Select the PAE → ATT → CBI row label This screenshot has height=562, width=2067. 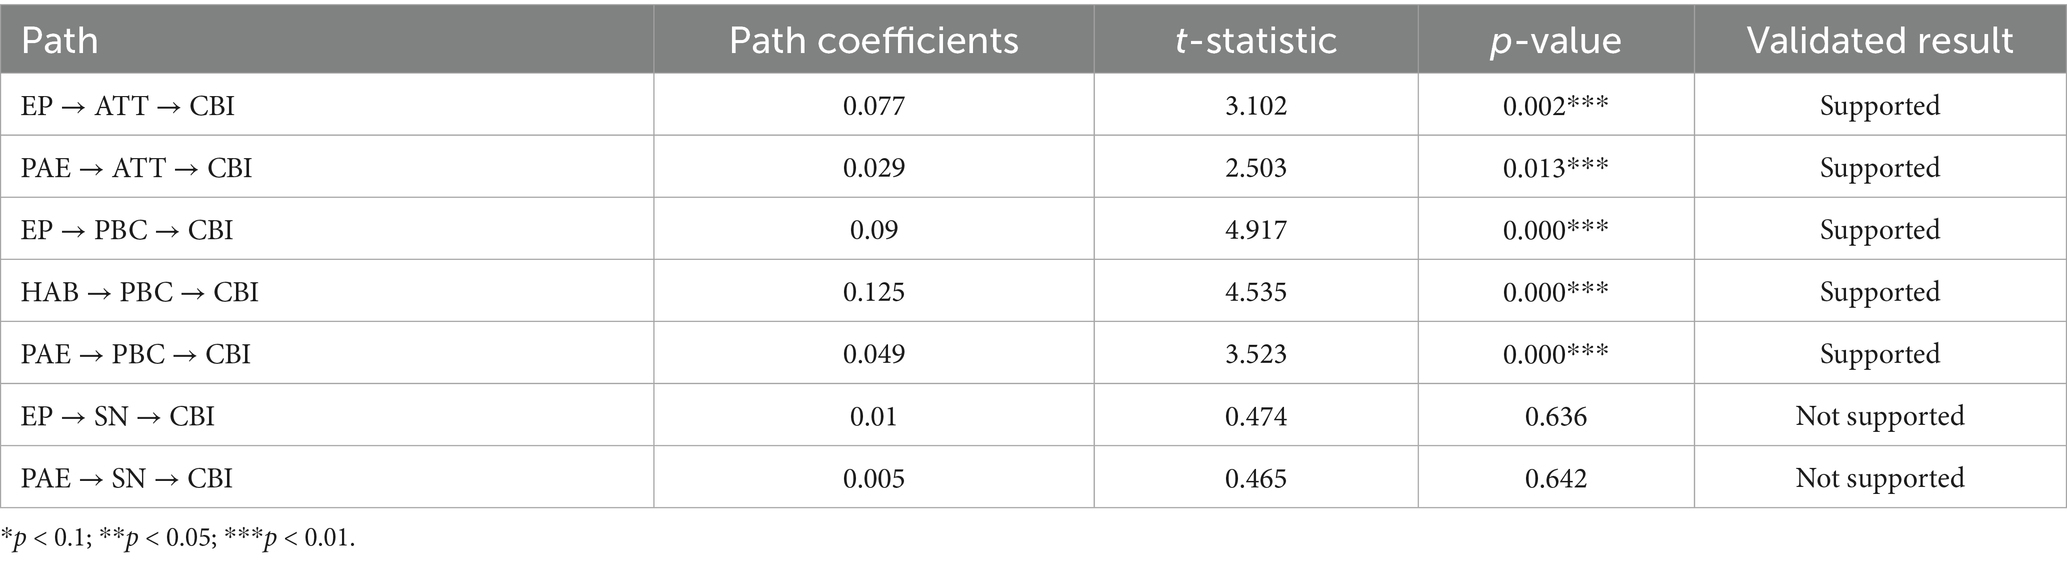point(137,168)
